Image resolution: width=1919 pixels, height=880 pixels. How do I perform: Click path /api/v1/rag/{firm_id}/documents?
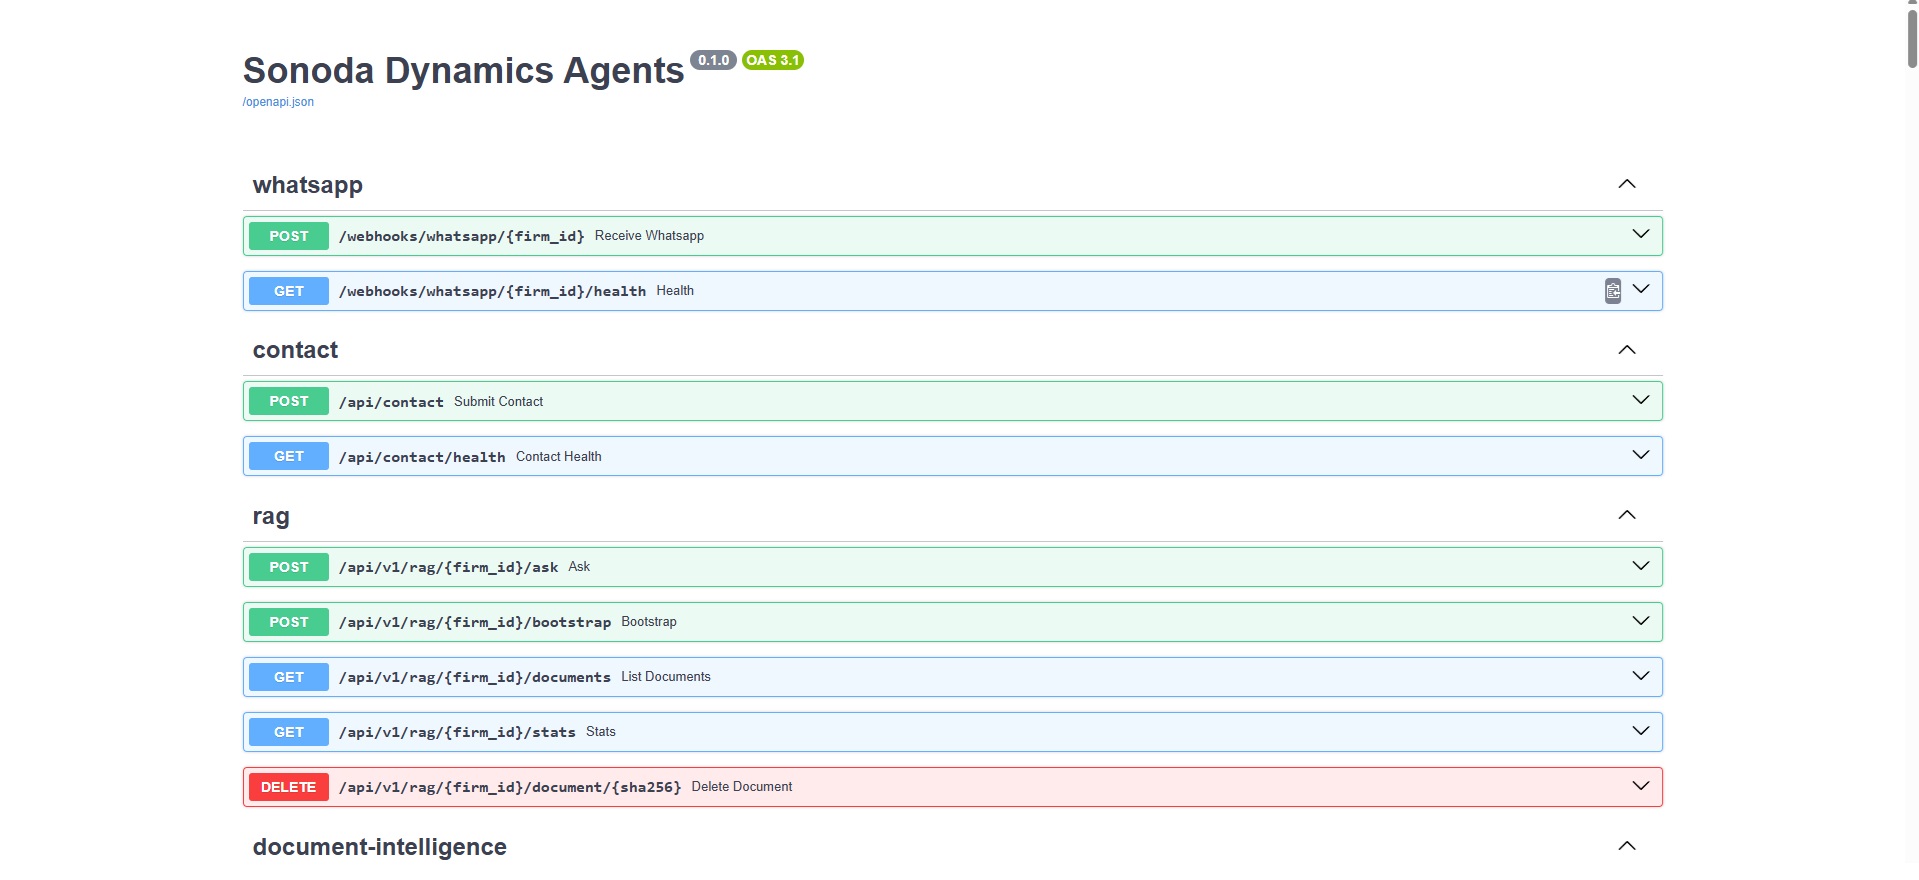475,677
